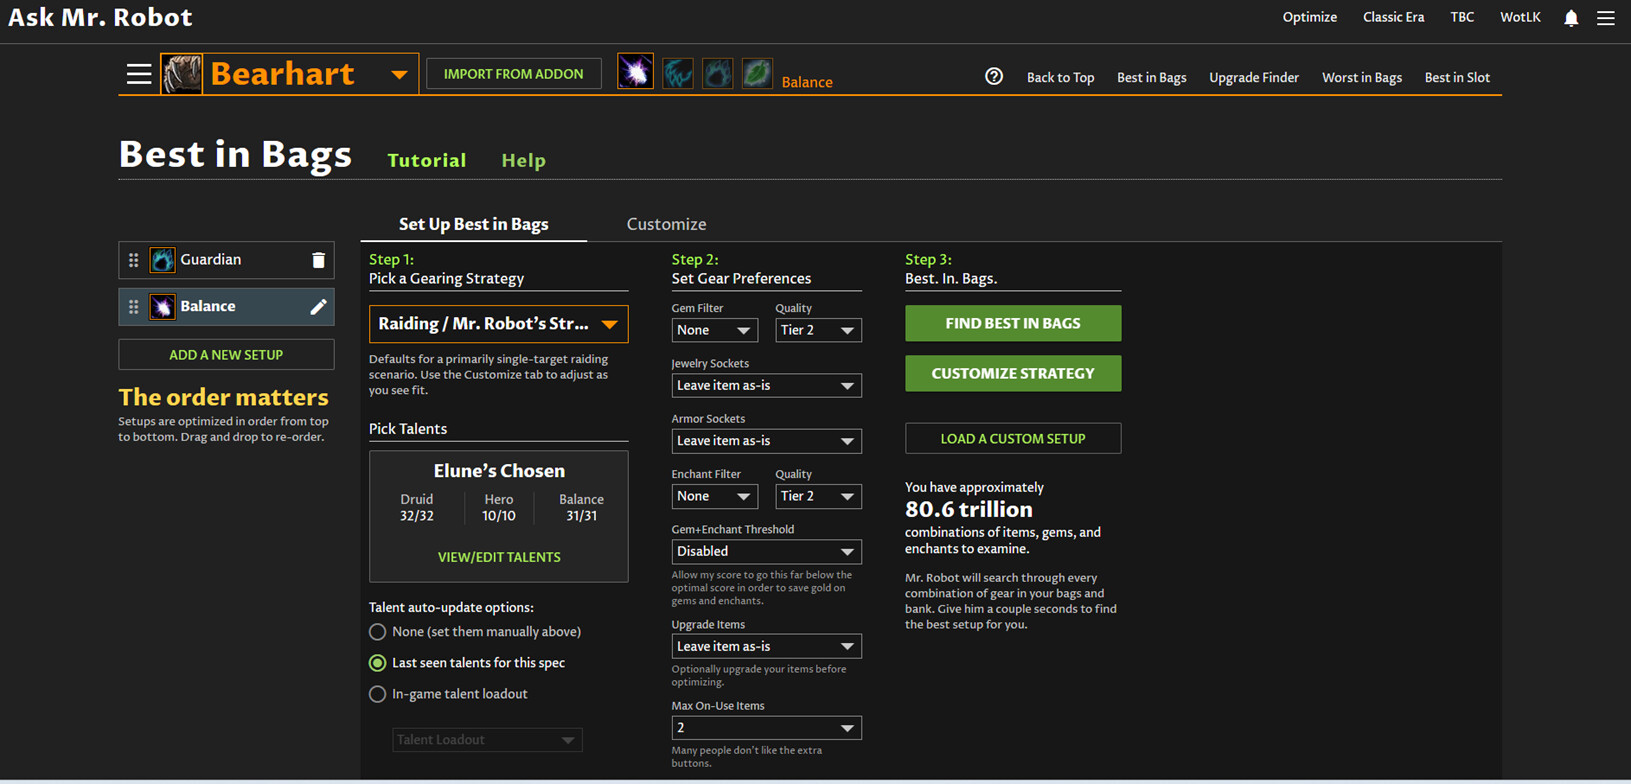Open the hamburger menu beside Bearhart
The height and width of the screenshot is (784, 1631).
click(x=139, y=74)
